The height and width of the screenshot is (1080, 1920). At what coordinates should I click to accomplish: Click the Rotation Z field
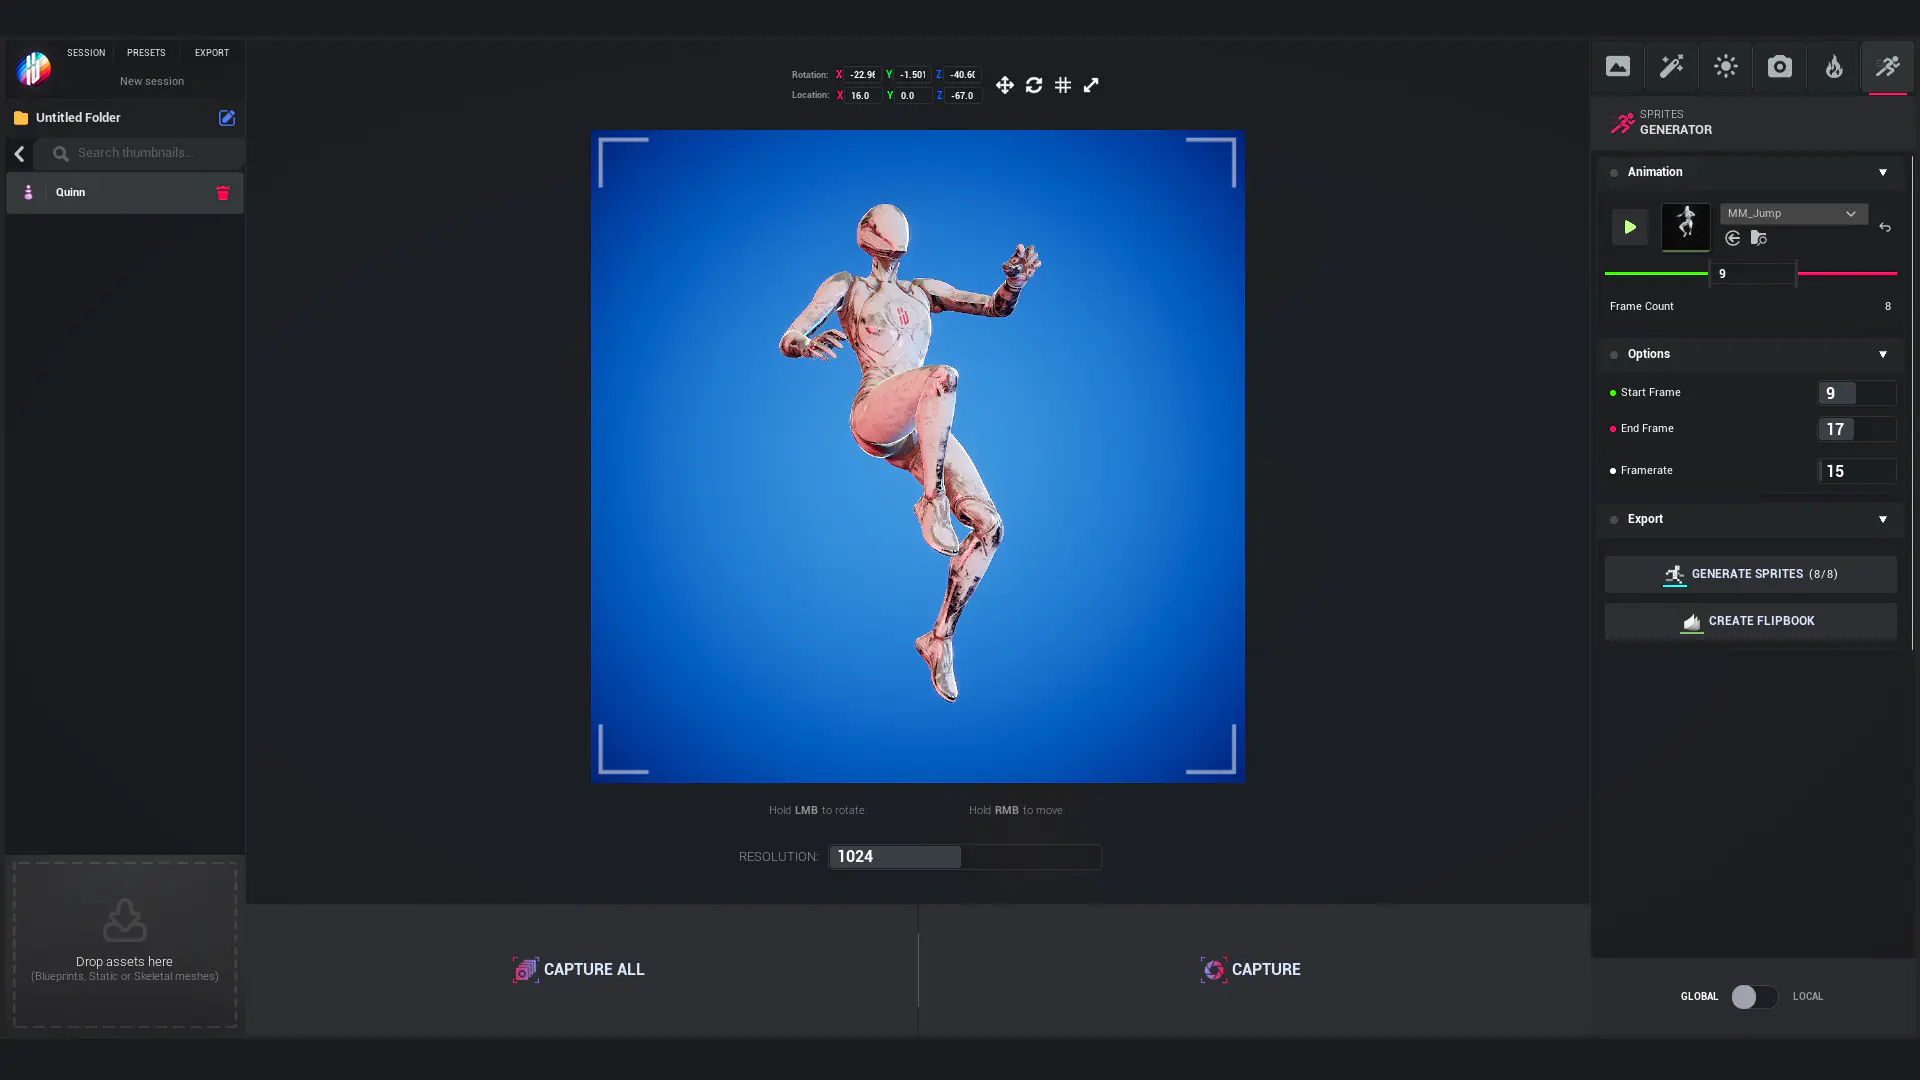(x=962, y=75)
